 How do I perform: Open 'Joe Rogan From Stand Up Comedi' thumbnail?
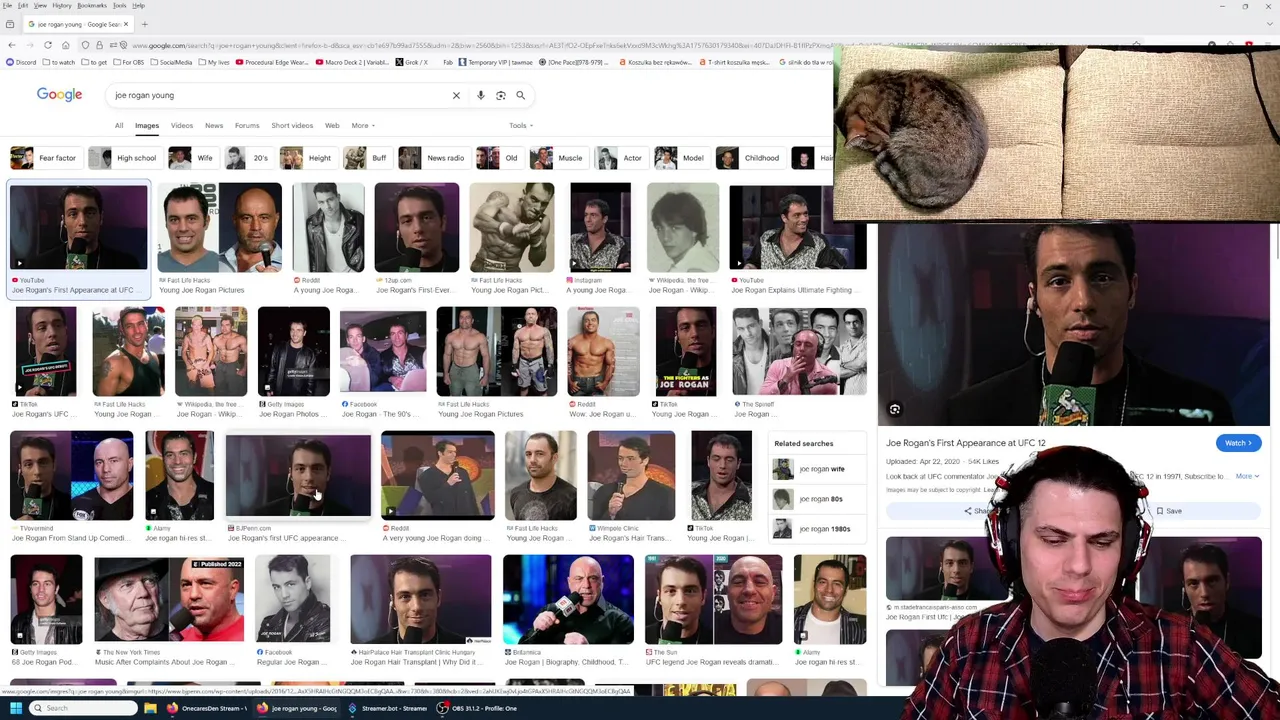tap(71, 476)
